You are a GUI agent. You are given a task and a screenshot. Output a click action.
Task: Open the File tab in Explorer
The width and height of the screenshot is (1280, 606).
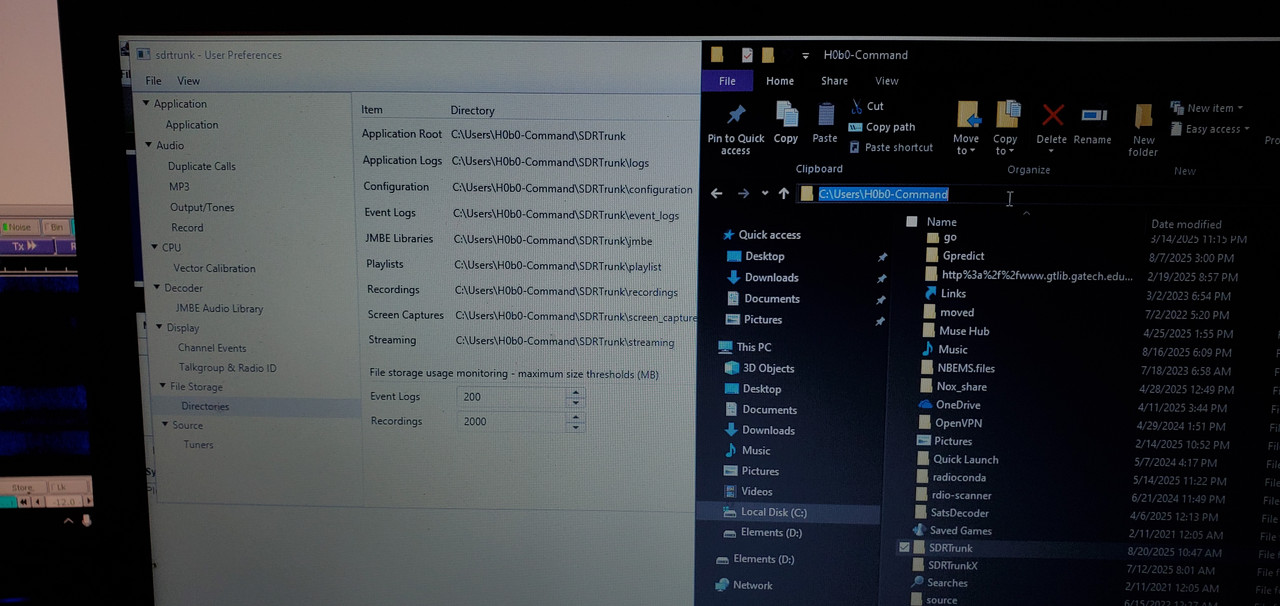(727, 81)
